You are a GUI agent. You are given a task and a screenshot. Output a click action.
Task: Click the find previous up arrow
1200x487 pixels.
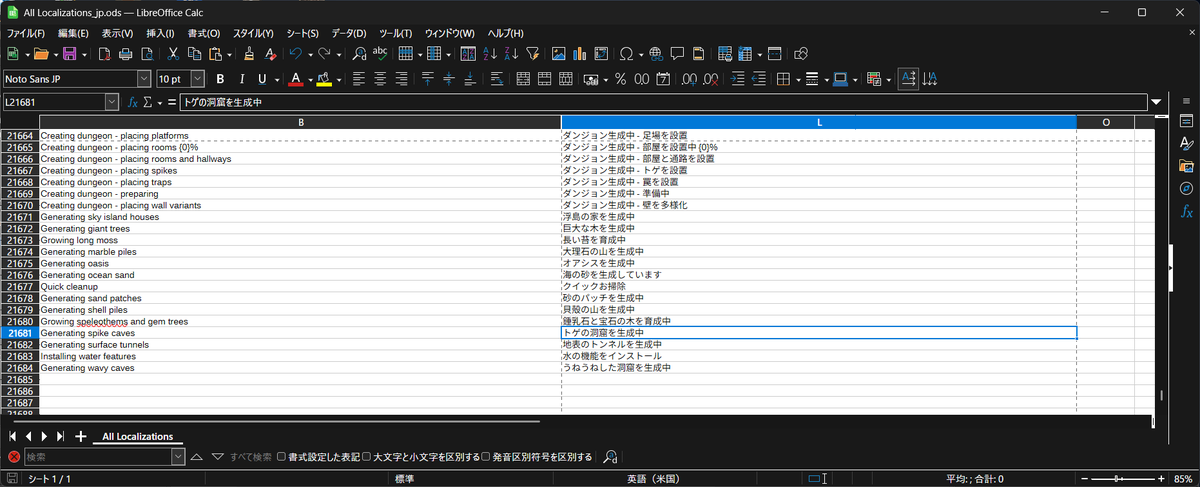[x=197, y=457]
